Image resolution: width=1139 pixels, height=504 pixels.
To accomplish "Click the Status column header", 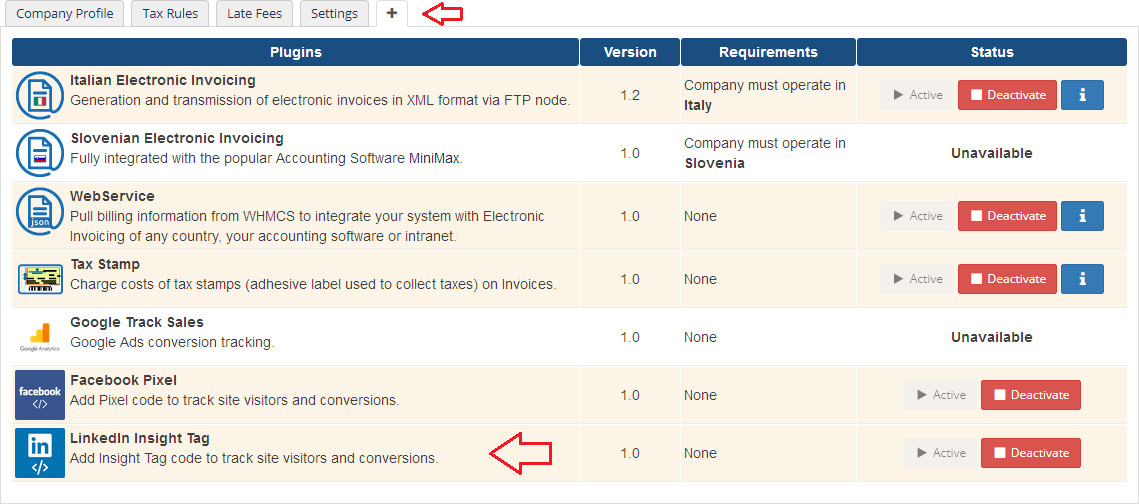I will pyautogui.click(x=992, y=52).
